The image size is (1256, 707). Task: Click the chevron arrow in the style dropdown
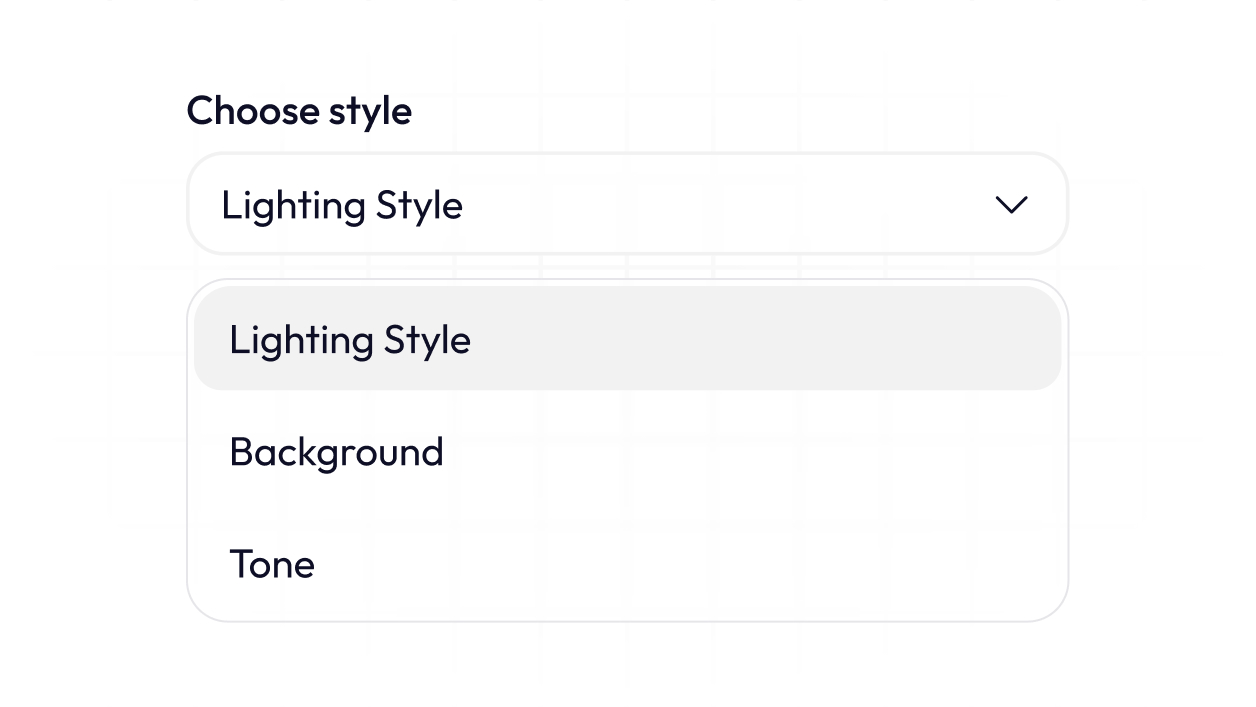1011,205
